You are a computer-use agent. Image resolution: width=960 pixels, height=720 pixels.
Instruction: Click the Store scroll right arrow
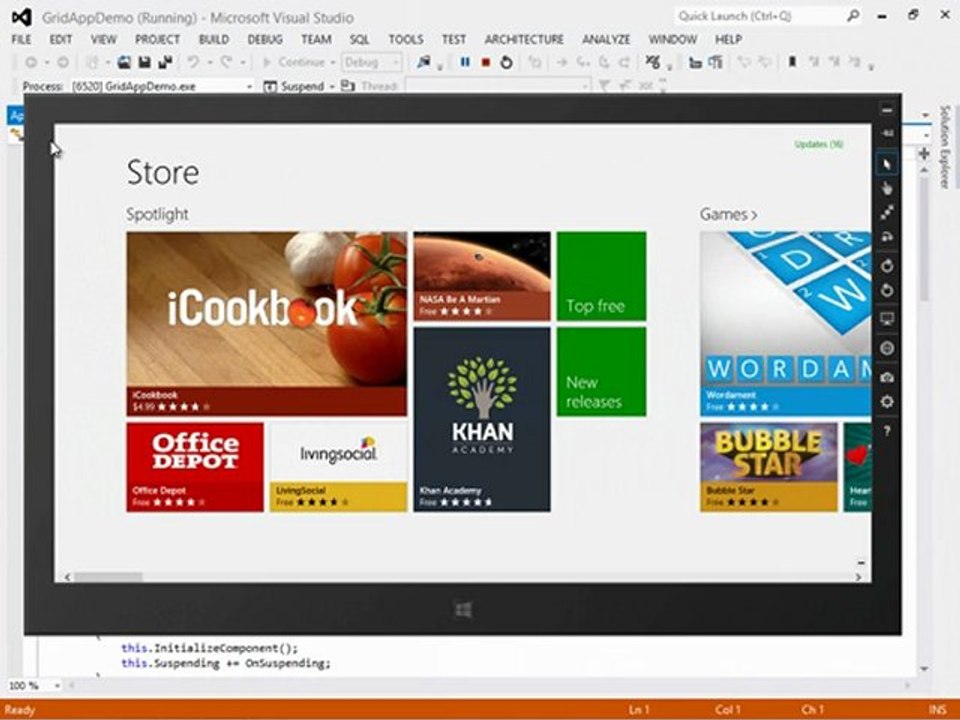click(x=858, y=577)
